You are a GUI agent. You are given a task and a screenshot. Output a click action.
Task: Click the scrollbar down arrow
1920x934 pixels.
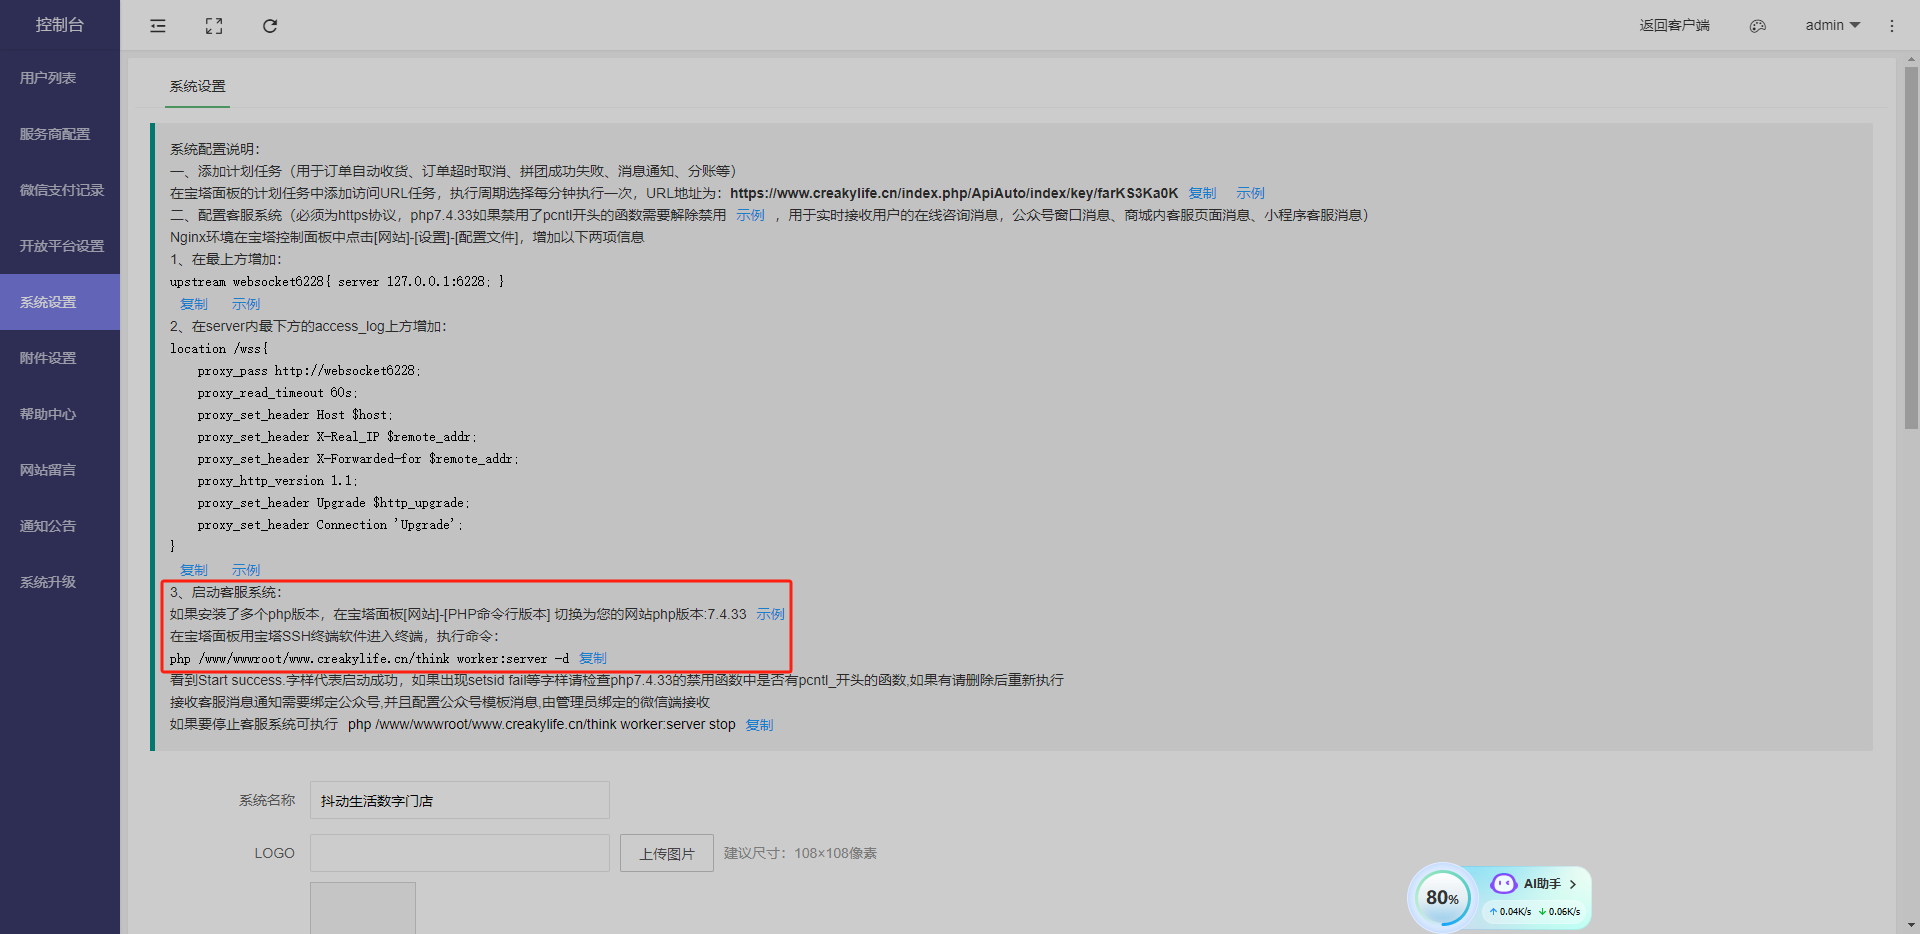[1911, 925]
